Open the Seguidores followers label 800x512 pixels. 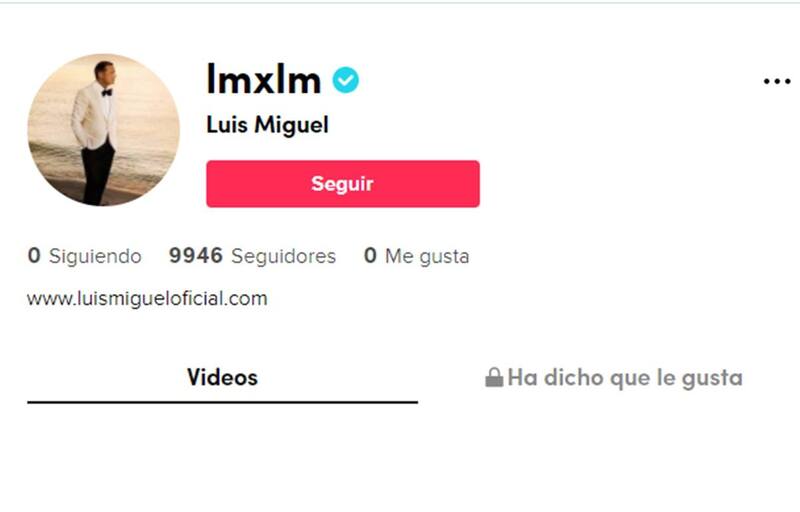pos(284,256)
